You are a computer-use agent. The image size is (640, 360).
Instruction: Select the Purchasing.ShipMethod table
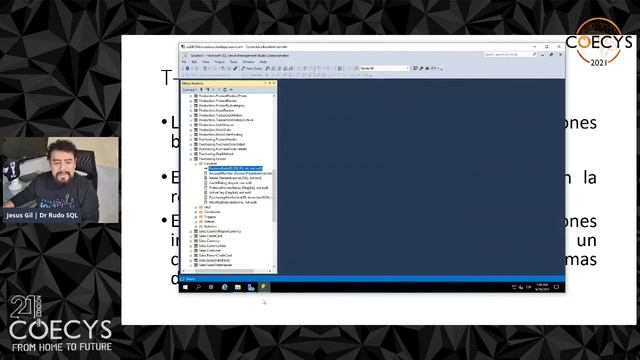click(216, 154)
